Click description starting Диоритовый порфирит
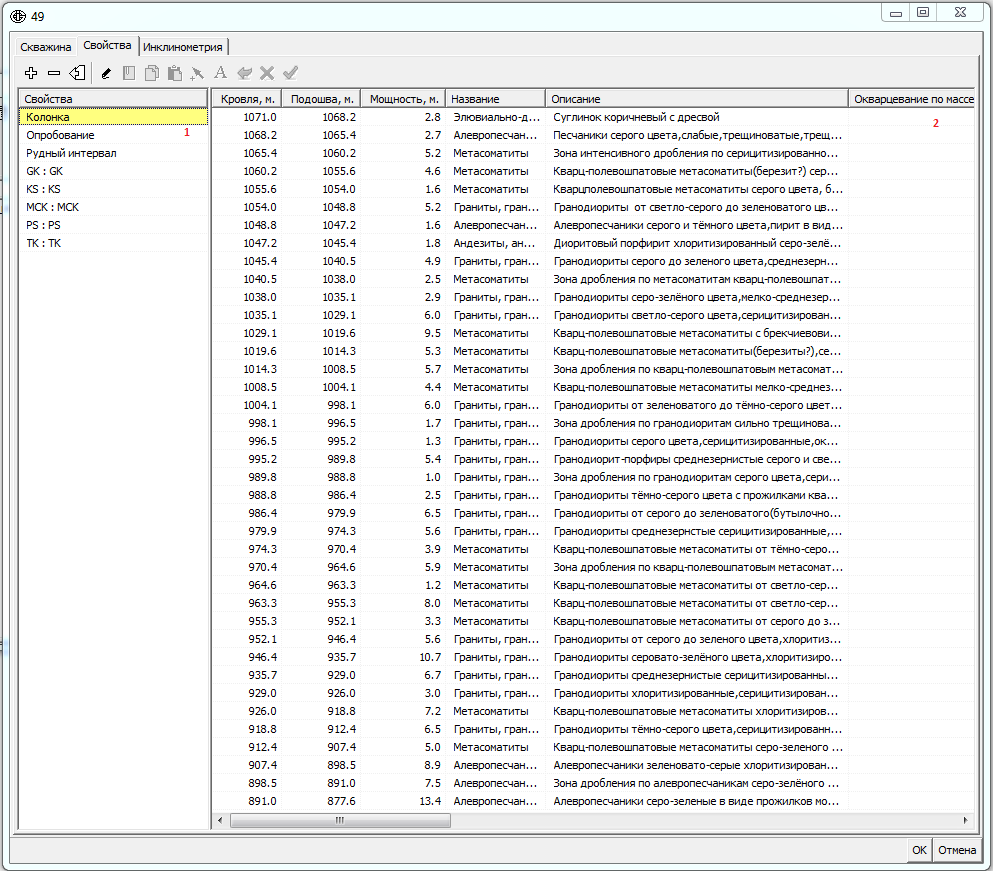 point(697,243)
